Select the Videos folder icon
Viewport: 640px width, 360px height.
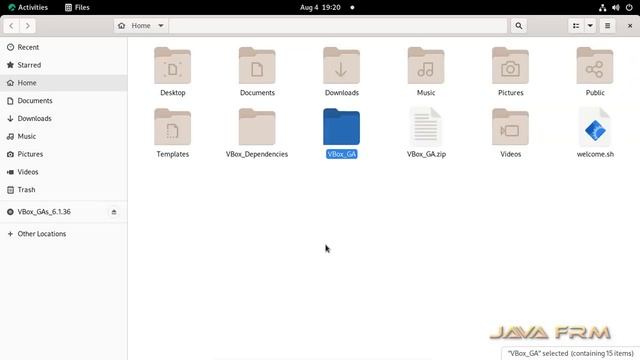(x=511, y=127)
